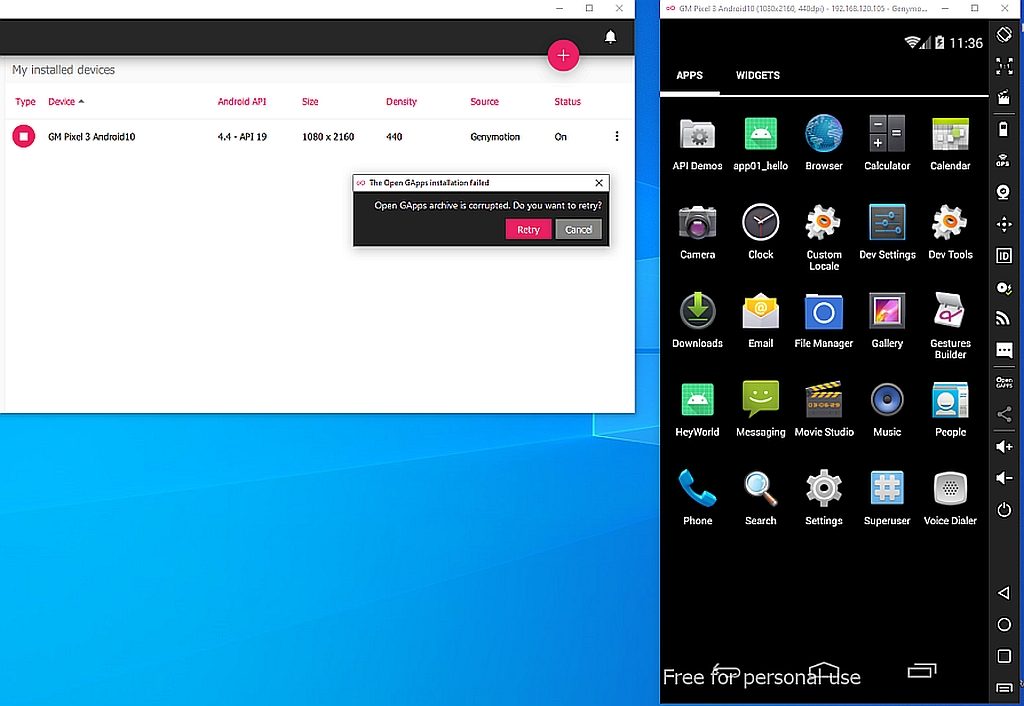Click the Status column header
Screen dimensions: 1024x706
(x=567, y=102)
